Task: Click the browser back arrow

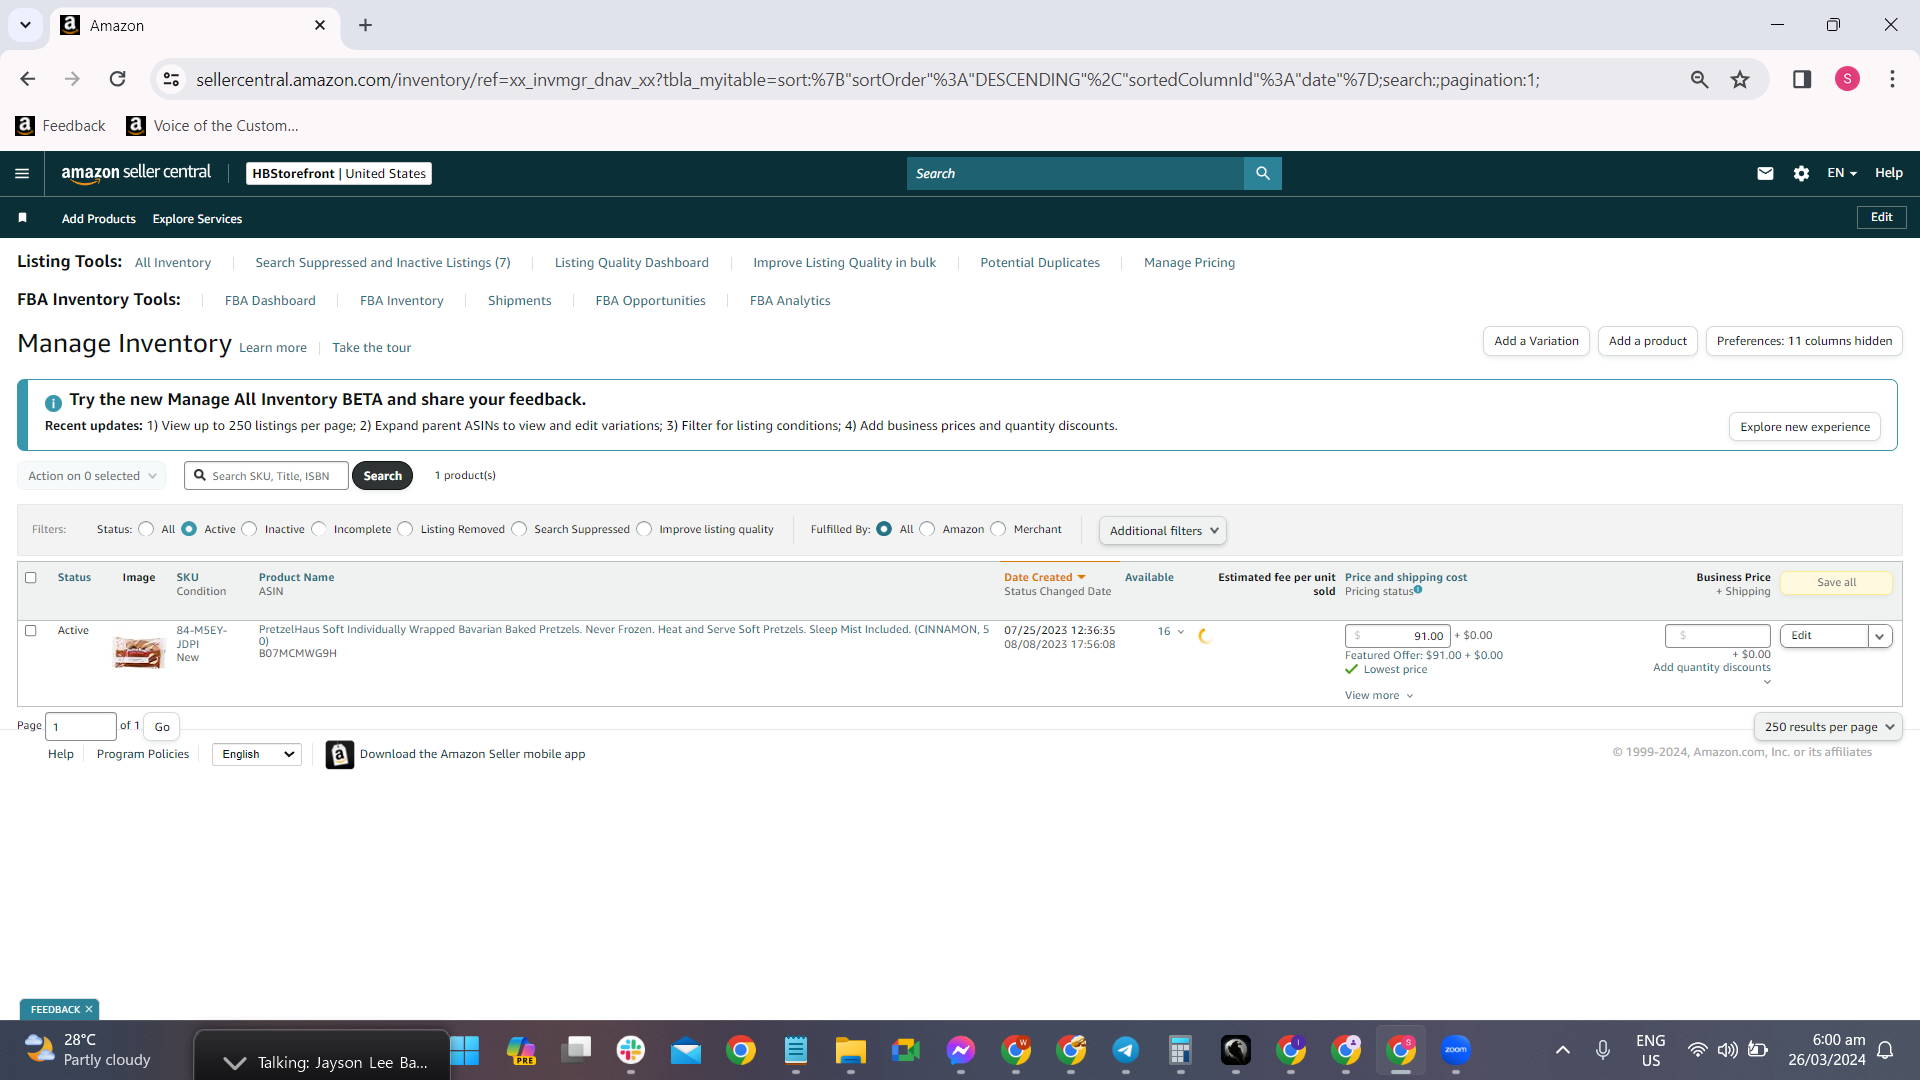Action: 28,79
